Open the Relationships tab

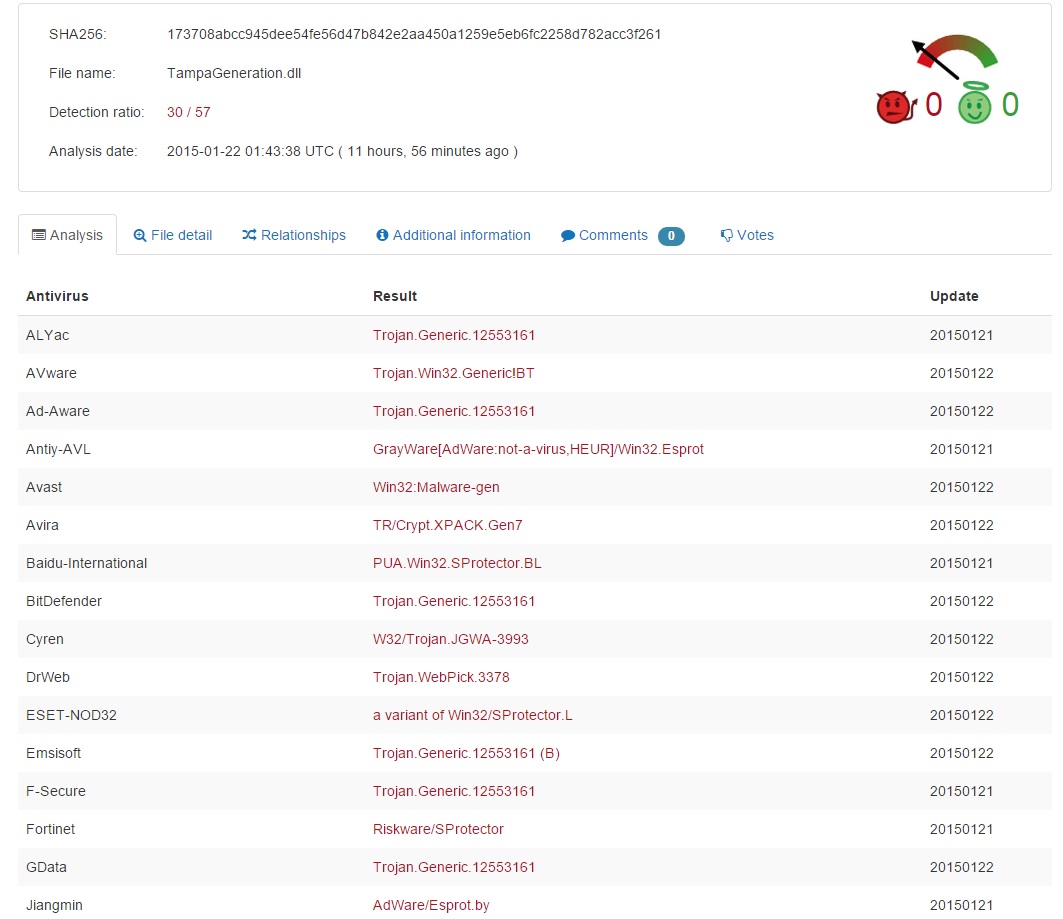[x=294, y=235]
